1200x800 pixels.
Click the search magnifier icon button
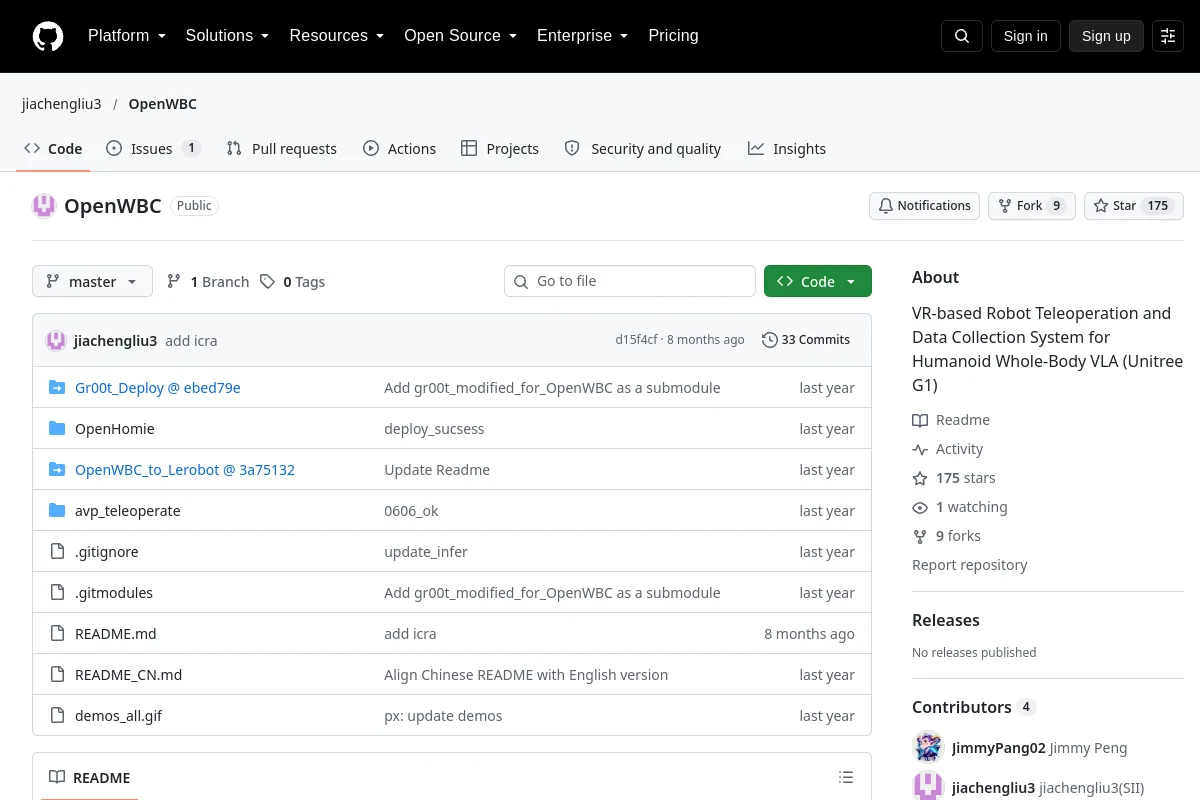point(962,36)
